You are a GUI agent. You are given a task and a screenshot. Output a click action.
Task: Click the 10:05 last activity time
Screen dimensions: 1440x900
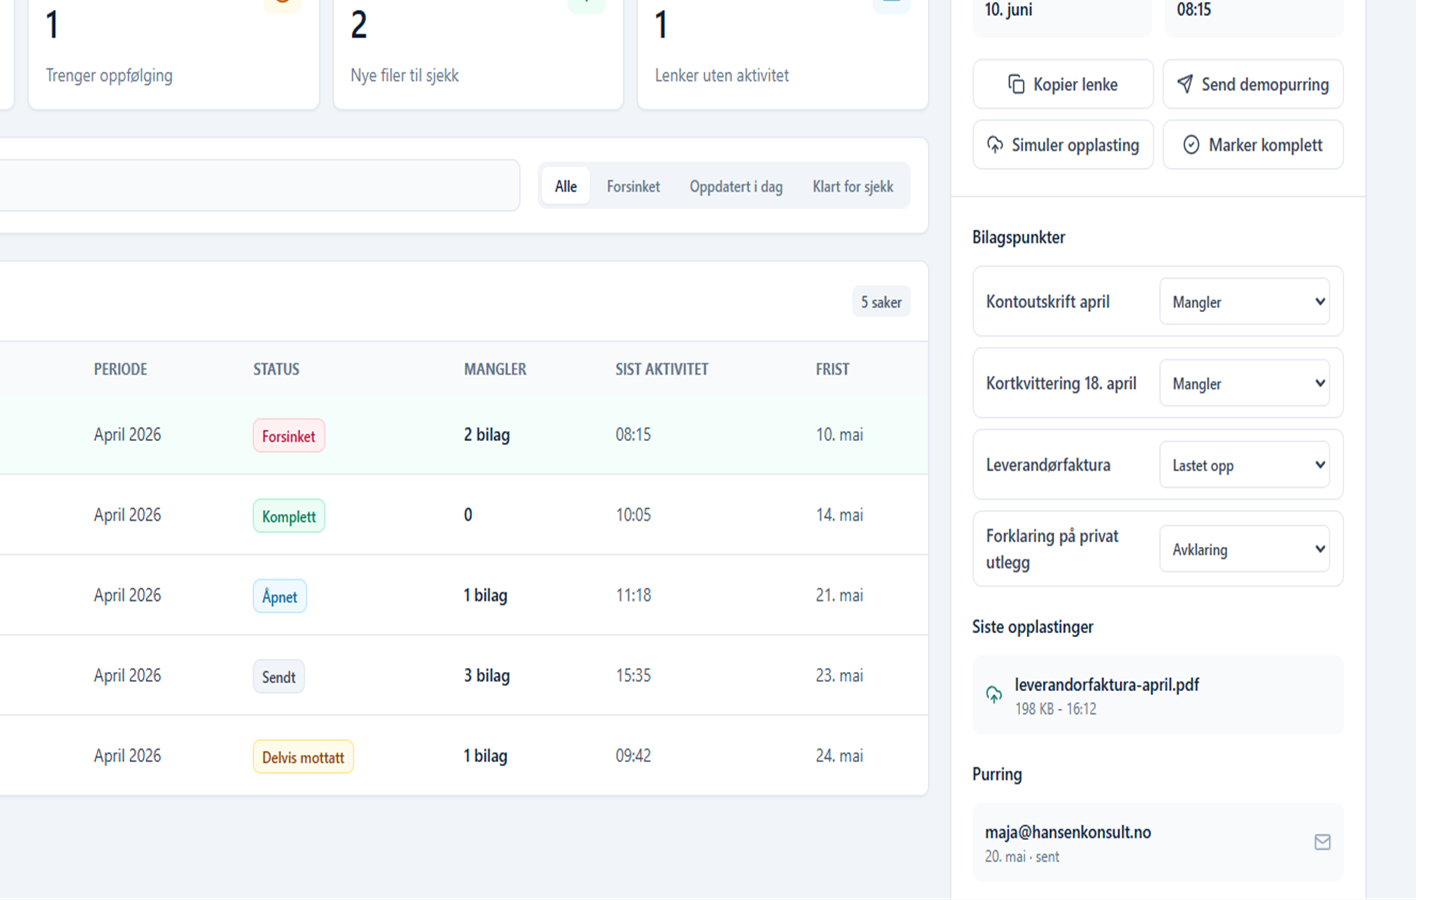[x=634, y=515]
